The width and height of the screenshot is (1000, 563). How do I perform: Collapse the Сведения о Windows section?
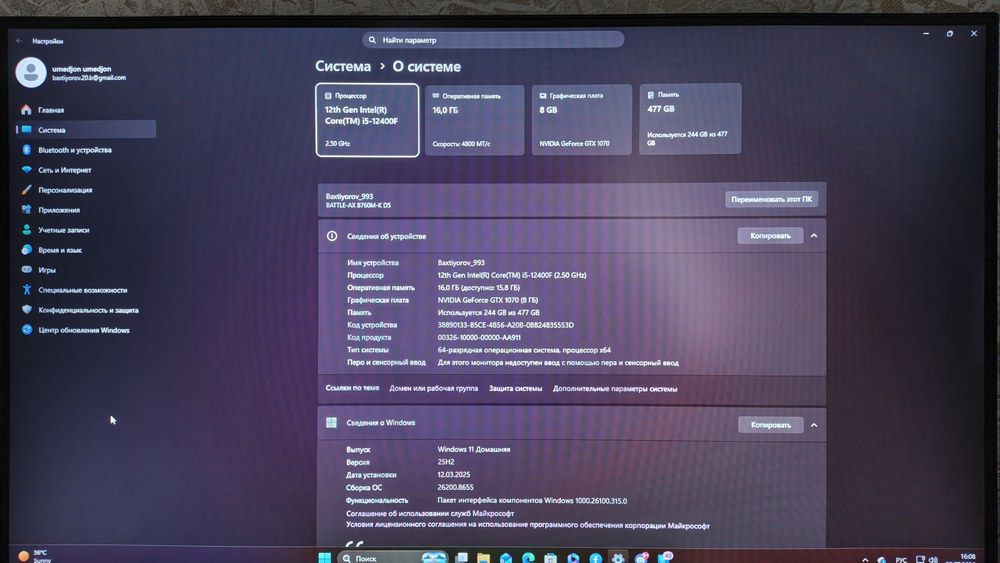[x=814, y=425]
